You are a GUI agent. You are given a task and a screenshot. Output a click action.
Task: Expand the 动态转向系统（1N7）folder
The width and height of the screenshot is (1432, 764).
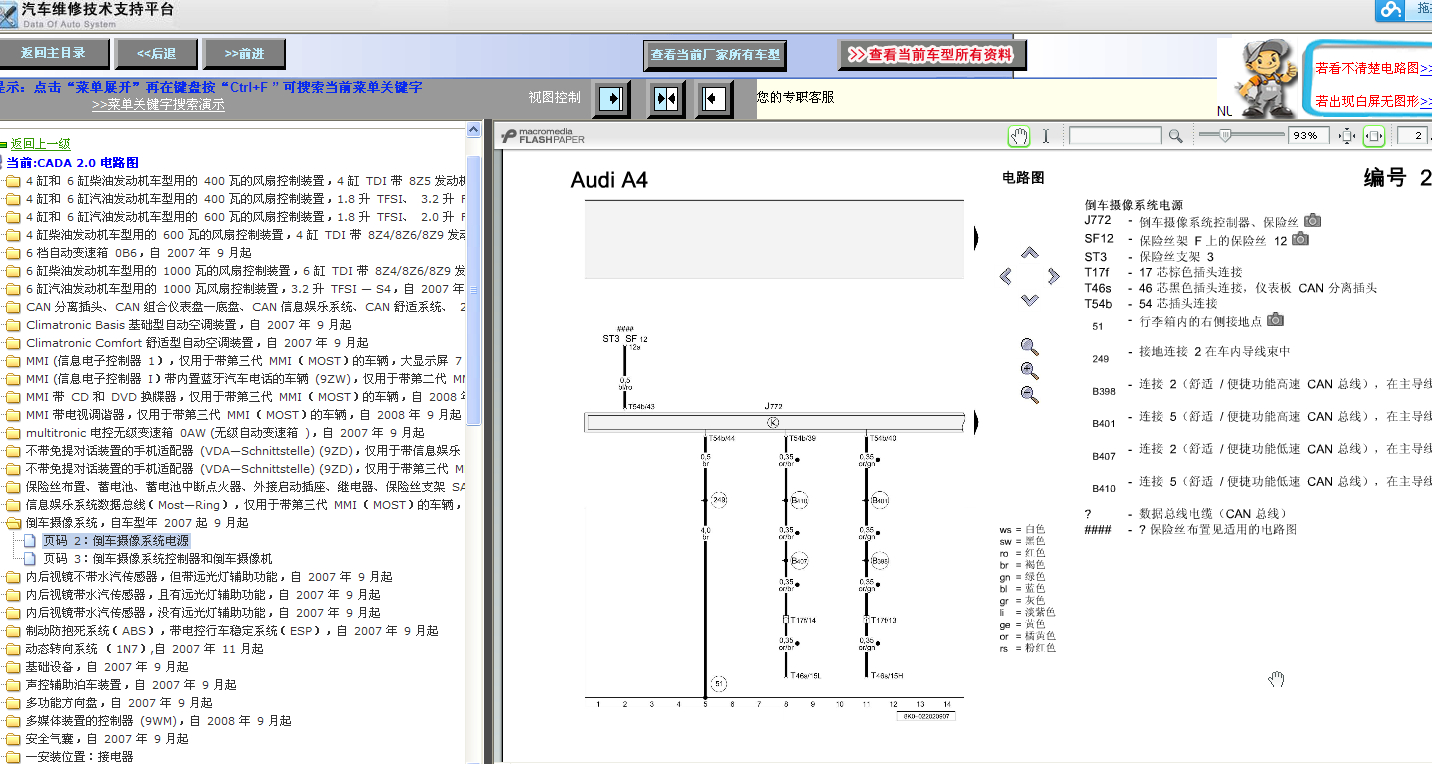pos(13,649)
